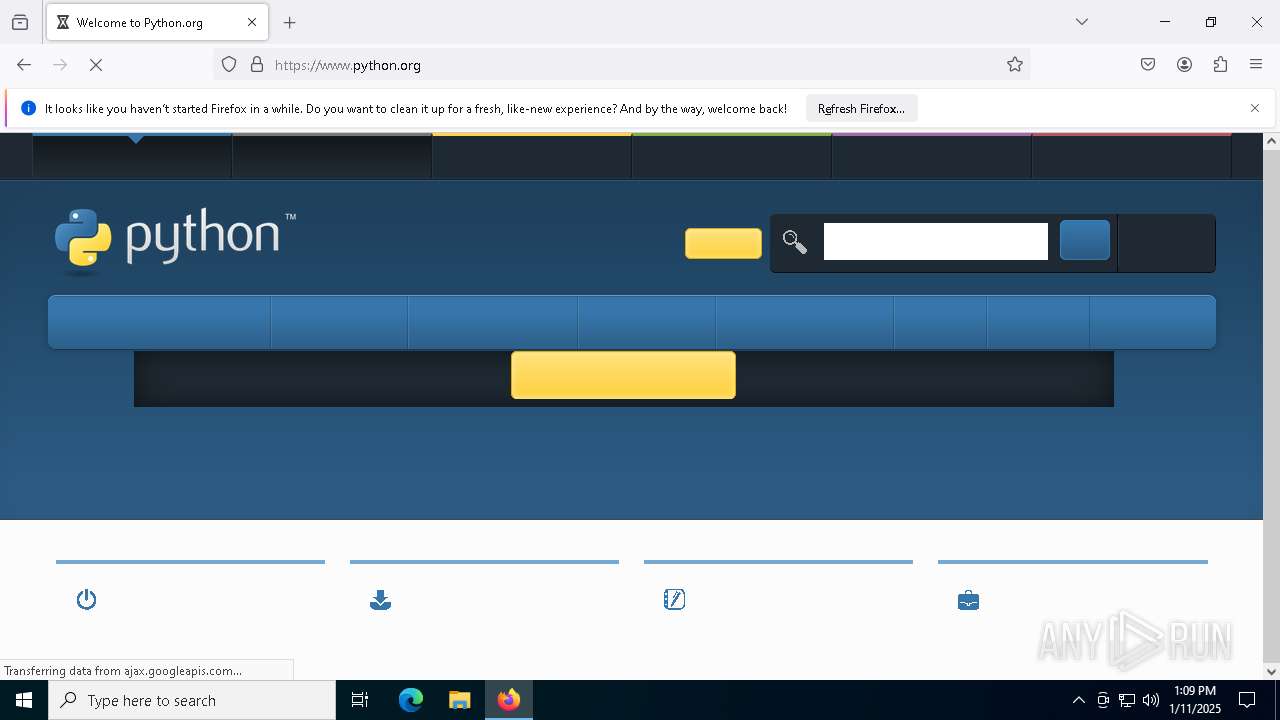Select the purple-striped top bar tab
Screen dimensions: 1280x720
coord(931,156)
